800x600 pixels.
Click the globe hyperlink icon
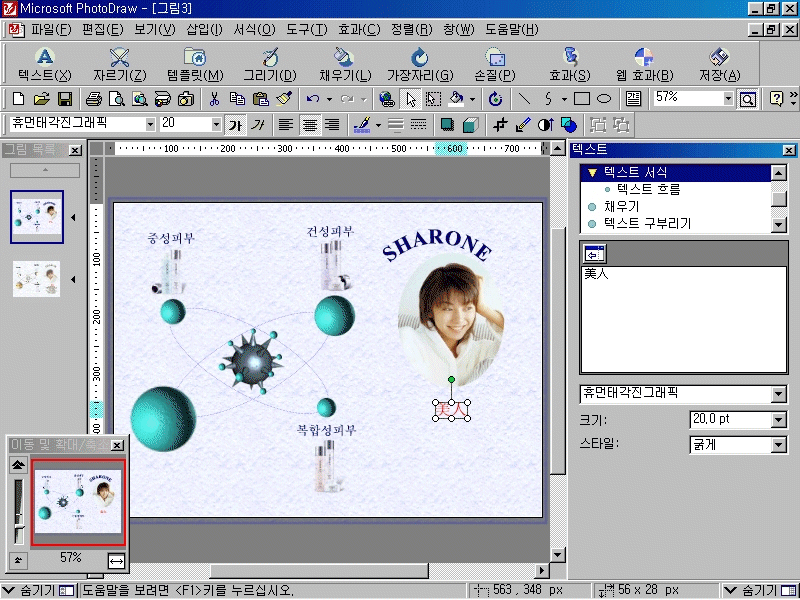pyautogui.click(x=387, y=98)
